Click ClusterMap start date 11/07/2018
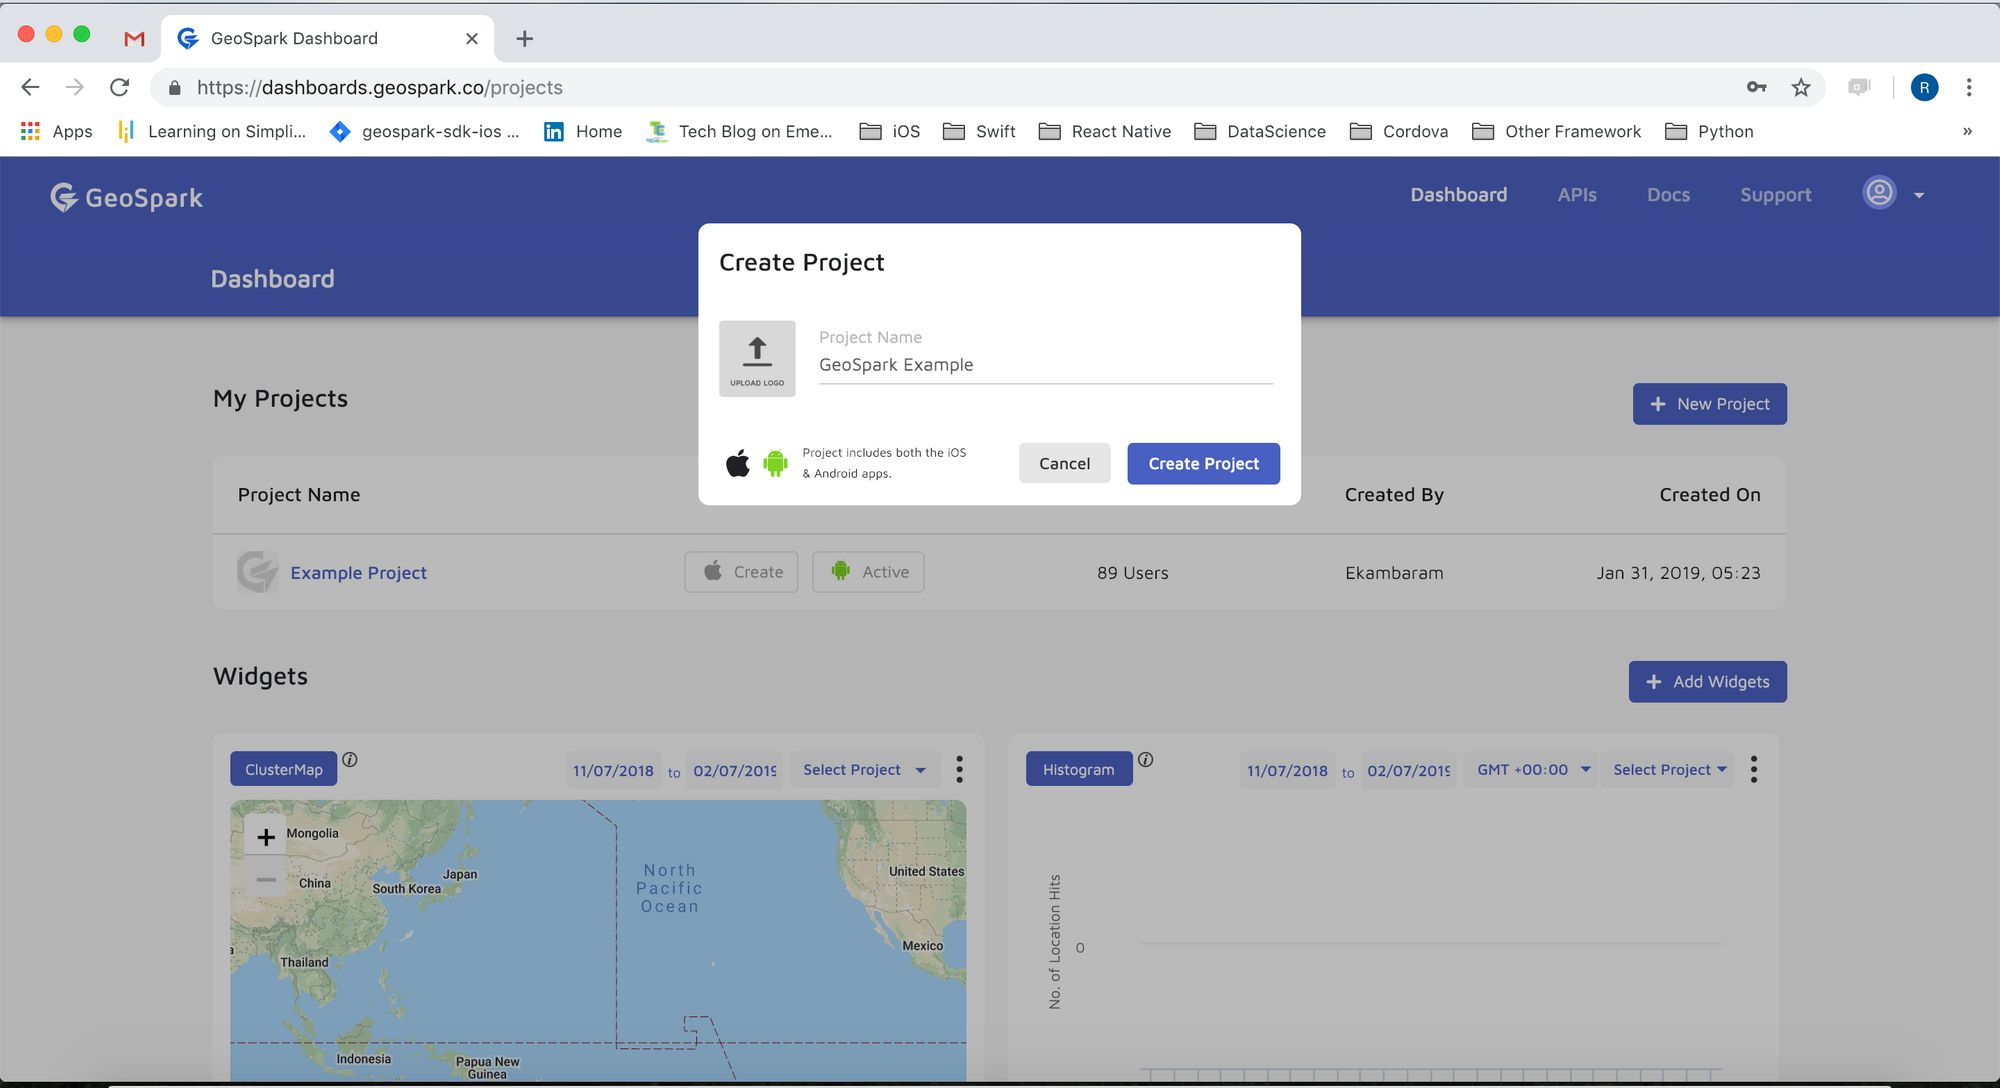Screen dimensions: 2000x1088 613,770
